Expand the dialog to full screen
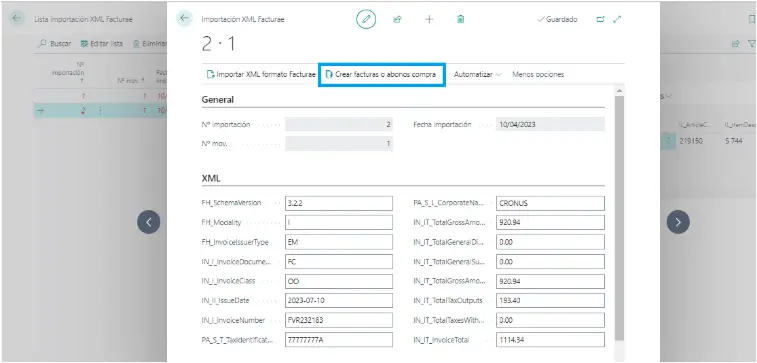Screen dimensions: 757x363 [x=617, y=19]
